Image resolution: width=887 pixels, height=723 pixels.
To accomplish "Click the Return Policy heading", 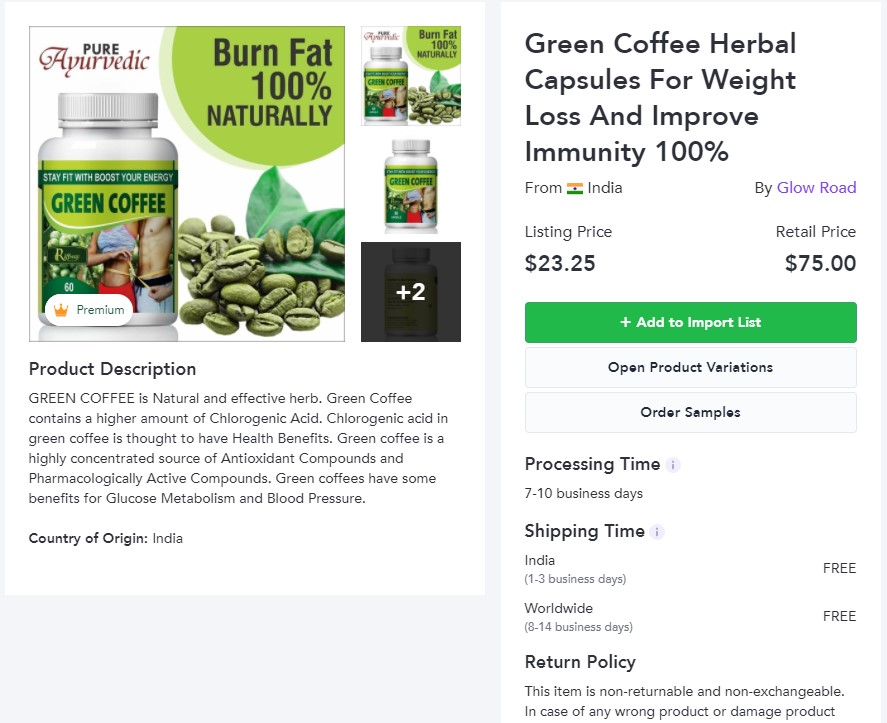I will (580, 662).
